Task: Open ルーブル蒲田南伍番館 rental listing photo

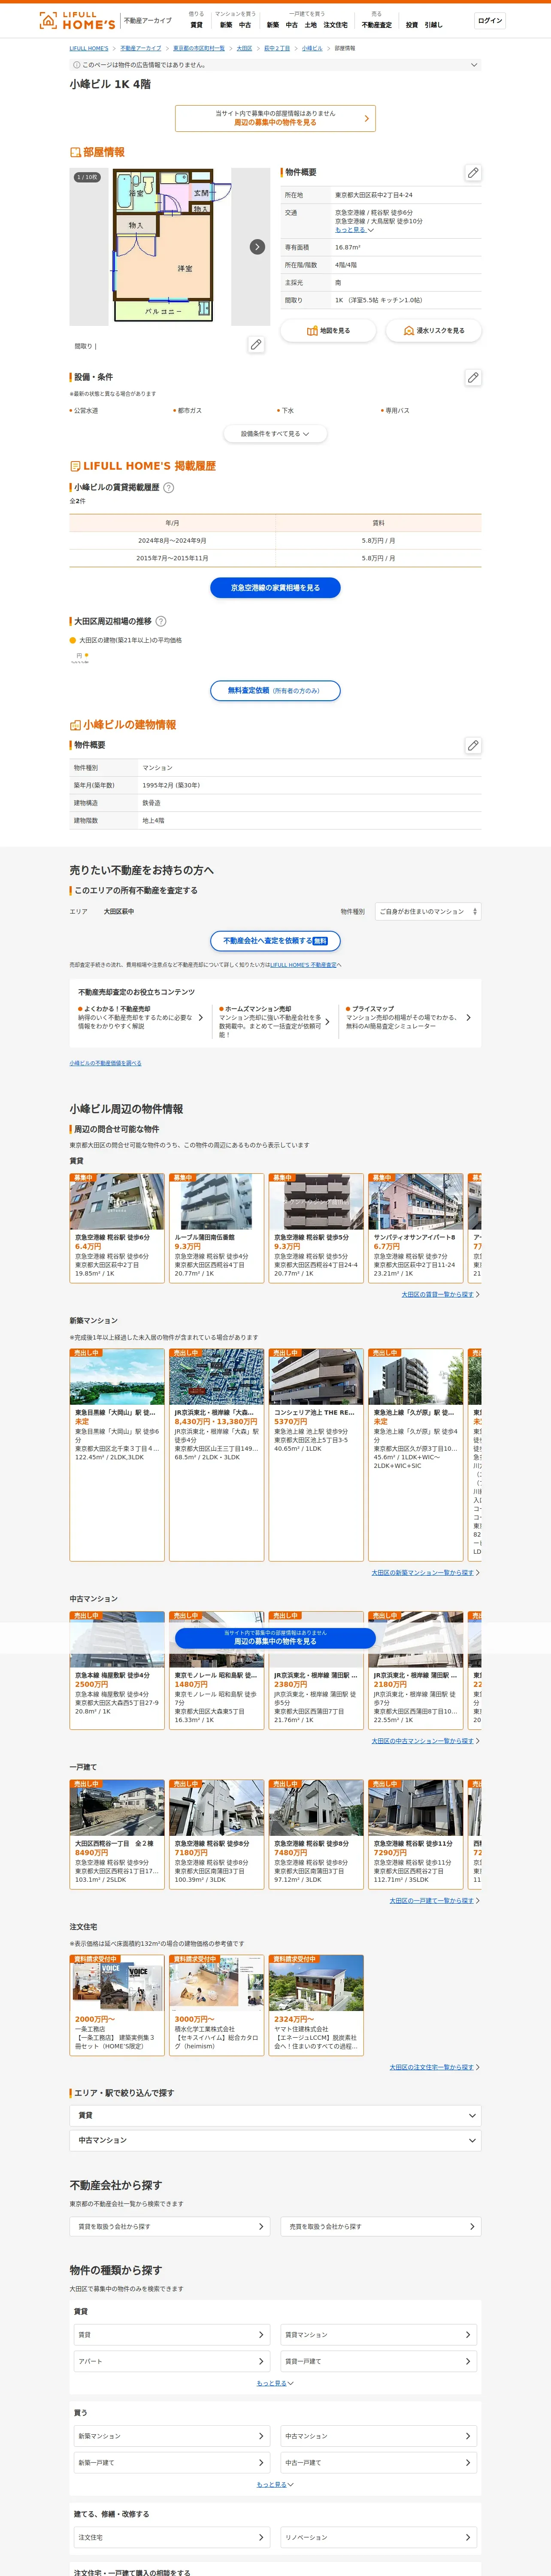Action: coord(217,1202)
